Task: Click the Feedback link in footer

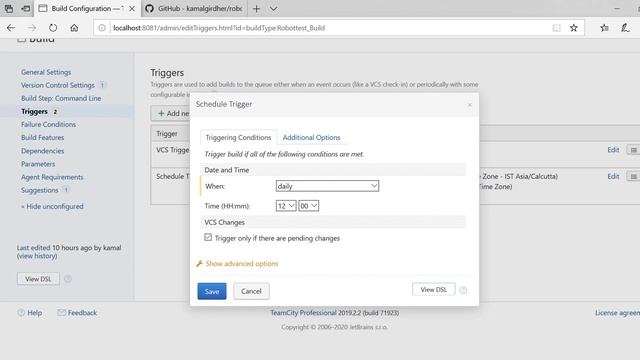Action: pyautogui.click(x=82, y=313)
